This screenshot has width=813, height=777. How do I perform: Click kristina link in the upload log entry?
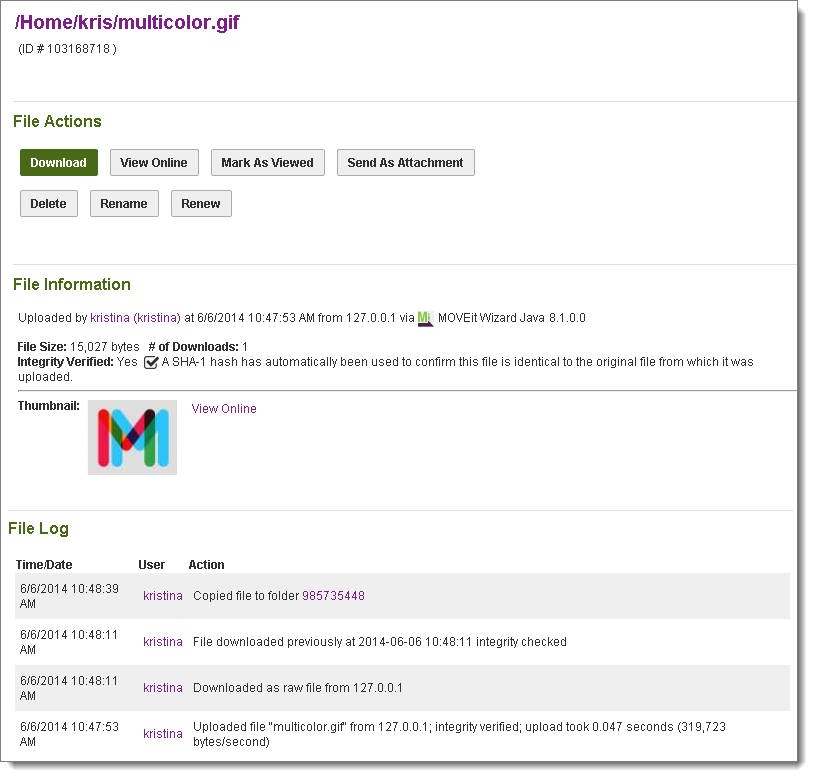click(x=163, y=733)
